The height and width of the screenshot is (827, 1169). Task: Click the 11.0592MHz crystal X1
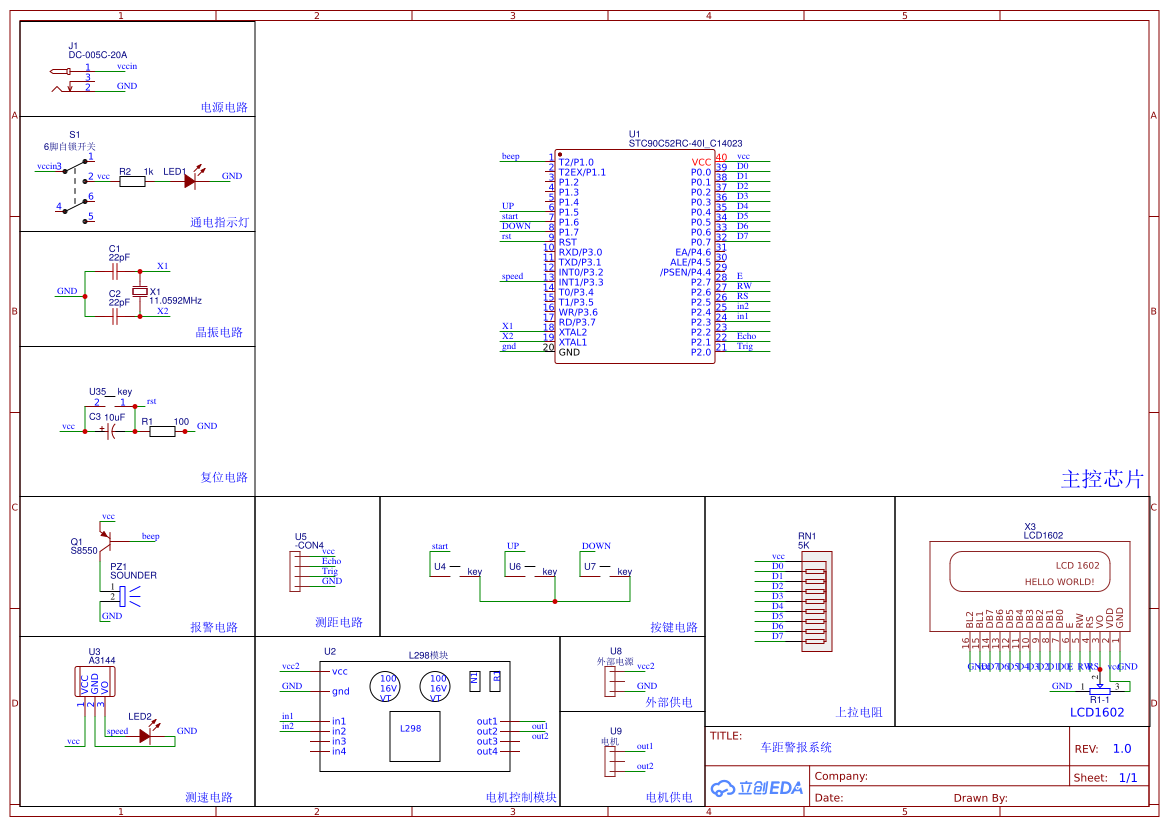tap(140, 291)
